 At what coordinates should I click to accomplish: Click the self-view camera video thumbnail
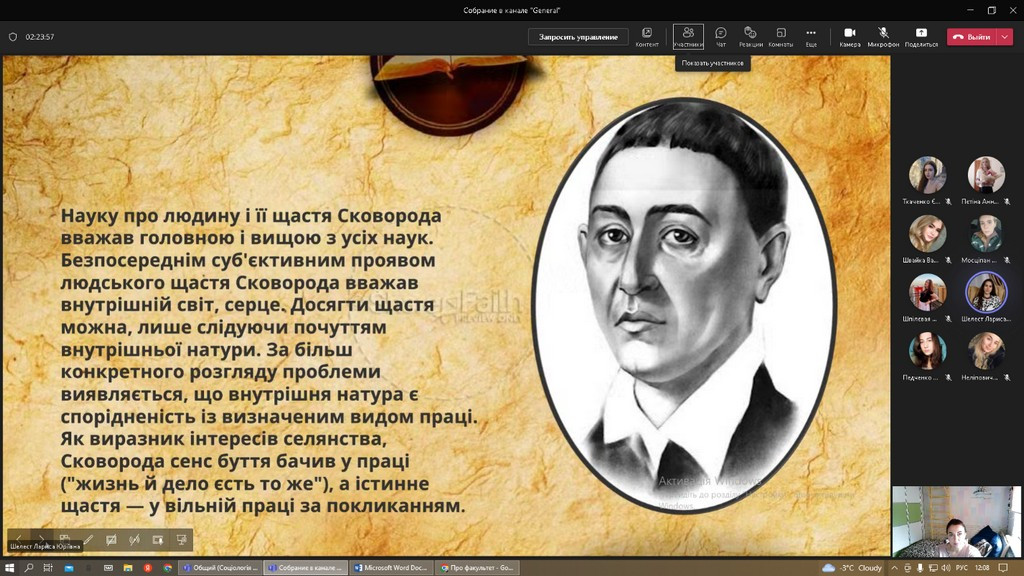(x=956, y=521)
